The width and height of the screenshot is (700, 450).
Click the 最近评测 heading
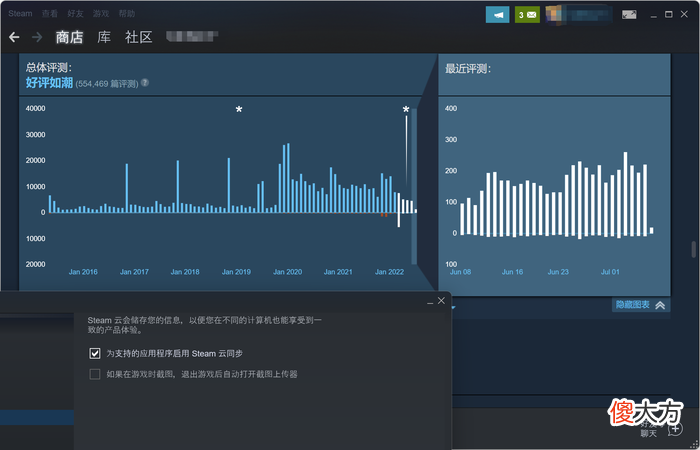pyautogui.click(x=468, y=69)
